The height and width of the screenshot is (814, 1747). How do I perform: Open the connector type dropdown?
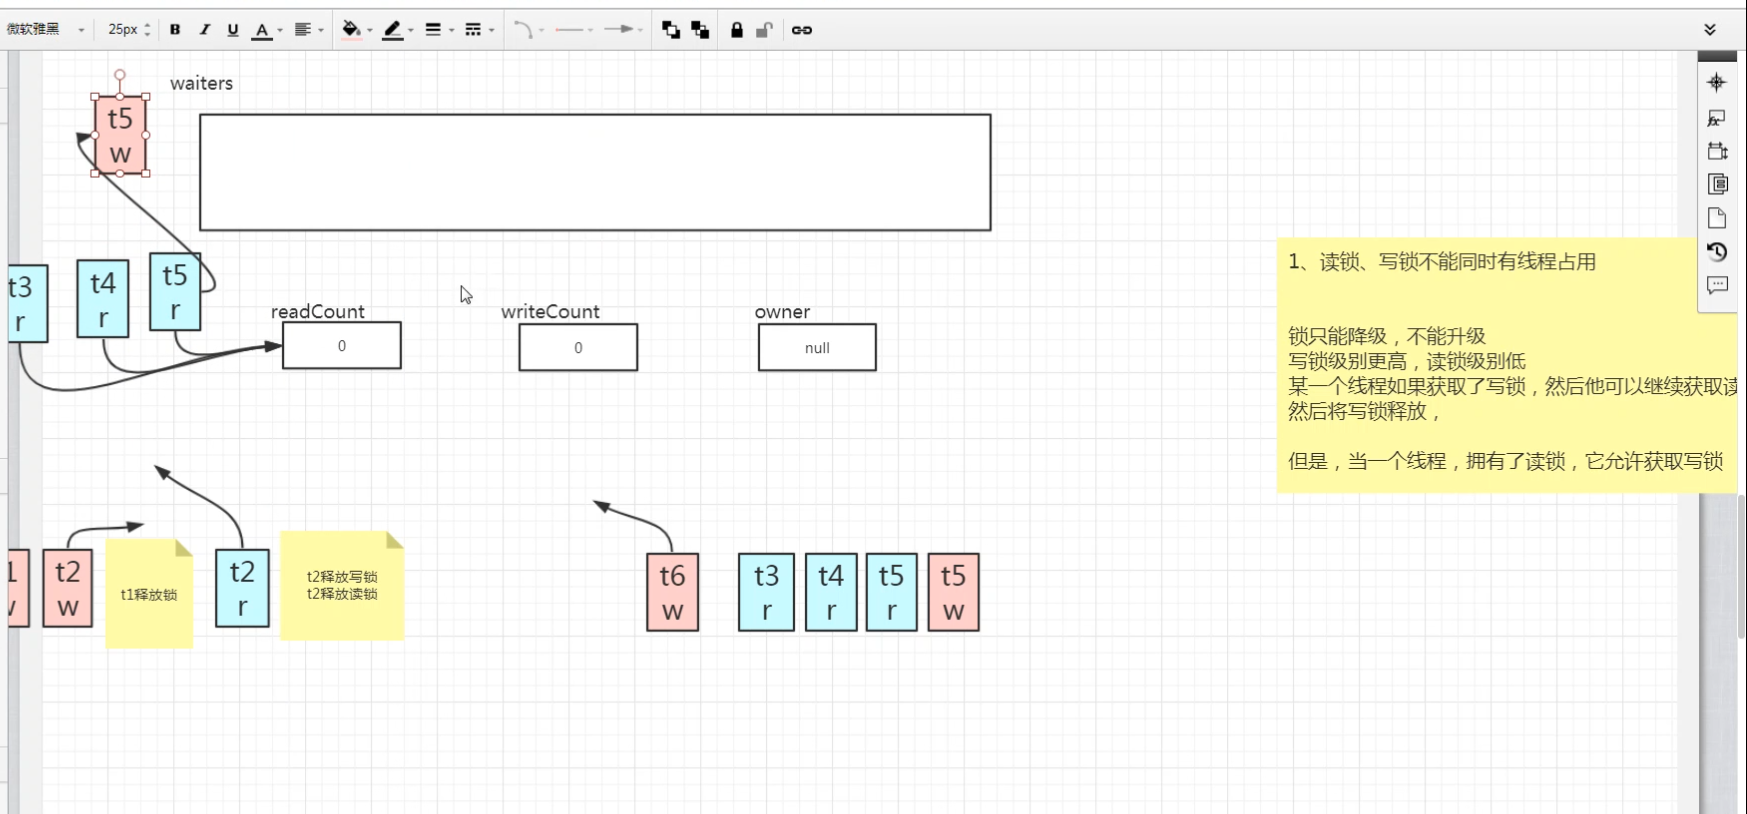click(528, 30)
